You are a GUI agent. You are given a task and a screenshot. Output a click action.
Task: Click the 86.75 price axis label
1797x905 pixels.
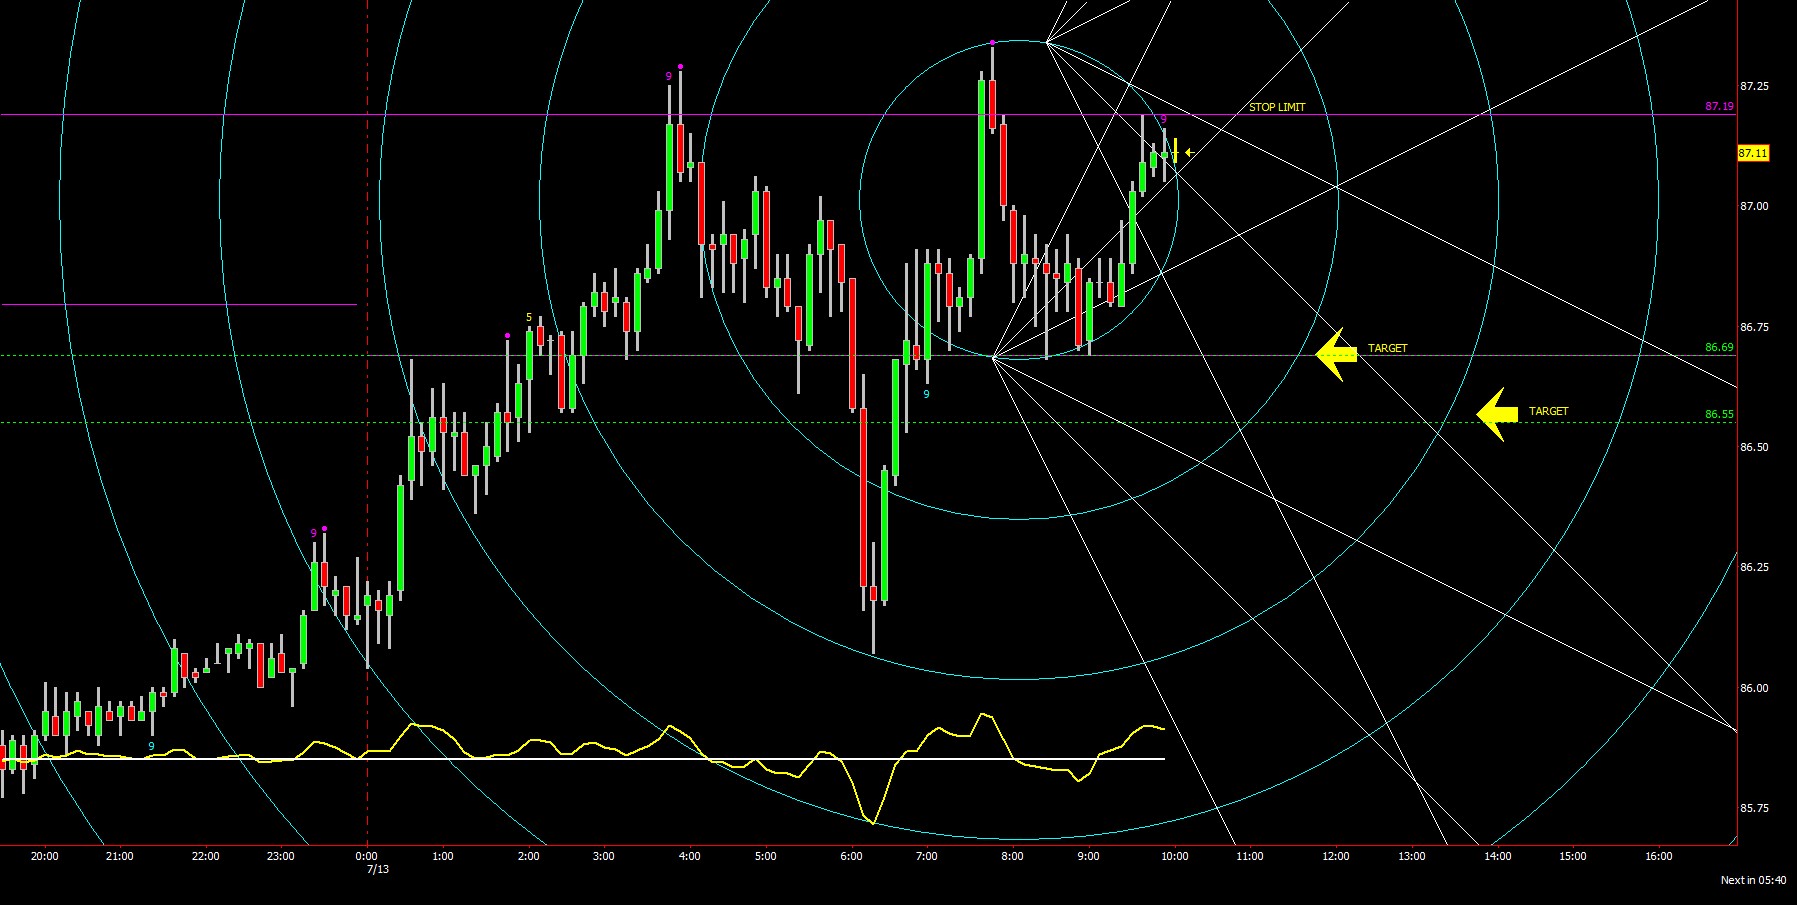tap(1754, 327)
